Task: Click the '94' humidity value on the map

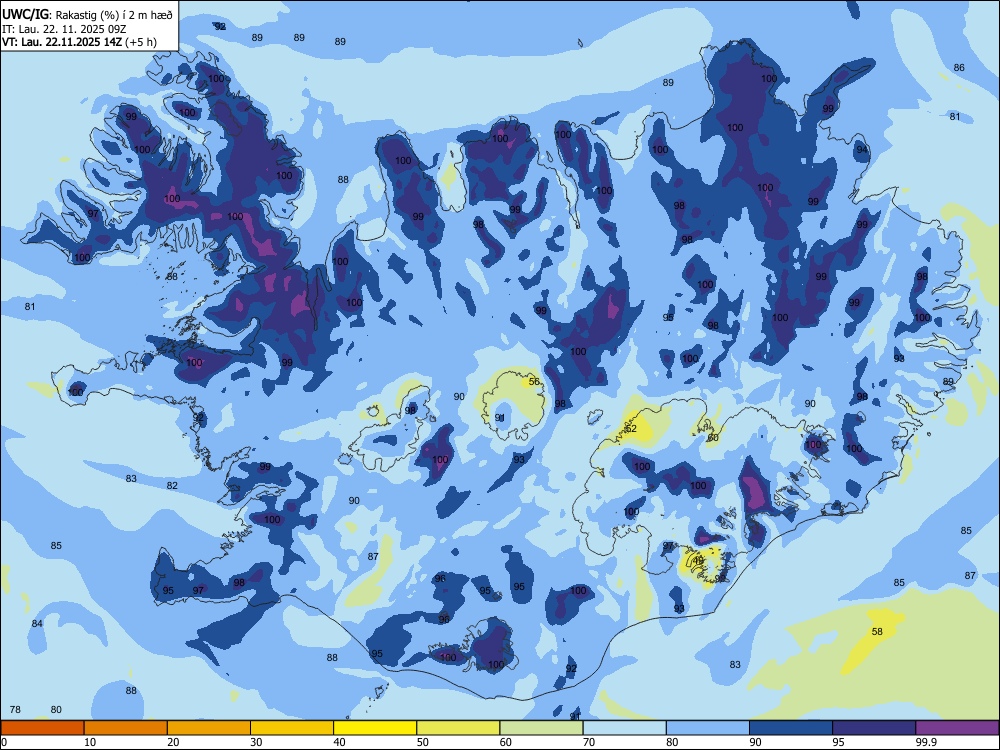Action: pyautogui.click(x=862, y=149)
